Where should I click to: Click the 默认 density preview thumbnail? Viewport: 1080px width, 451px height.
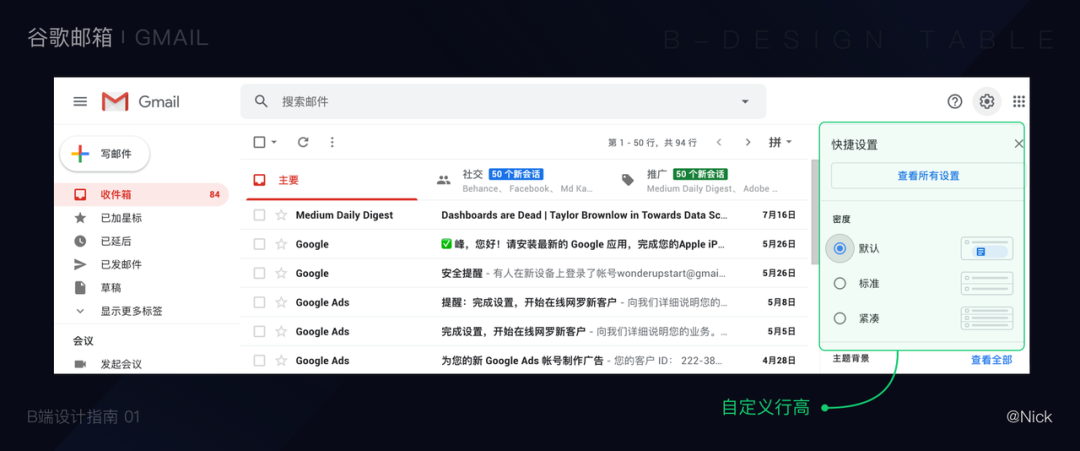coord(987,248)
